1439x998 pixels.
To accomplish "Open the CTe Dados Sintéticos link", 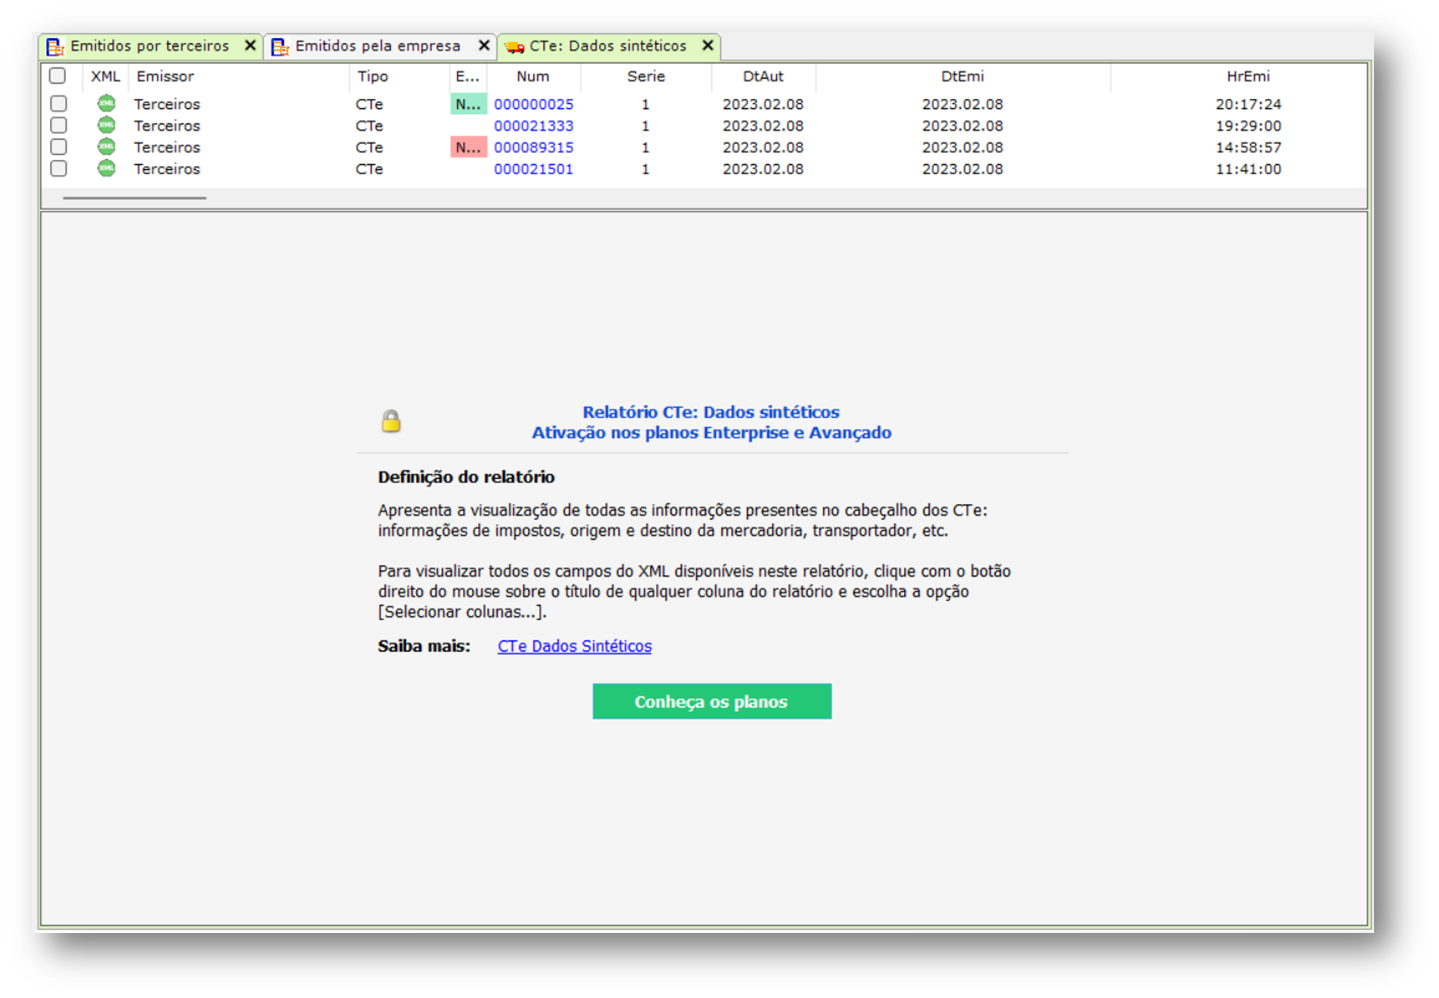I will (574, 646).
